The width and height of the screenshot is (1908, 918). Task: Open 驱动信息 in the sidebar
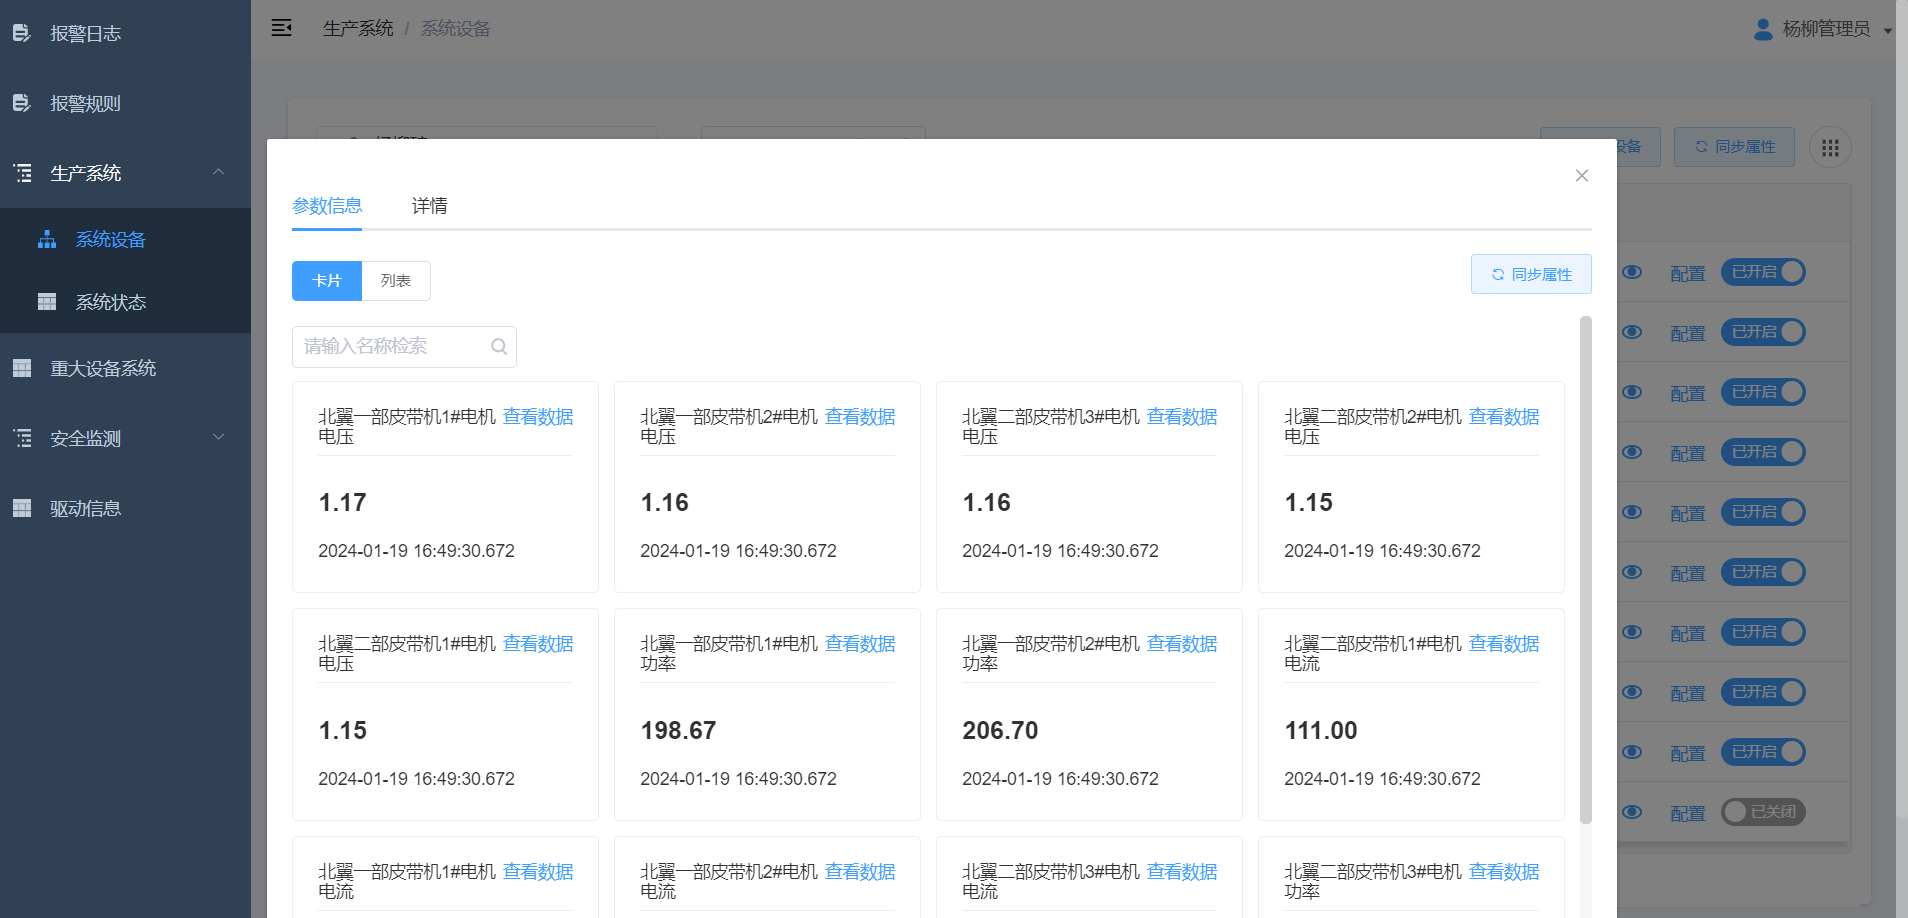tap(125, 508)
